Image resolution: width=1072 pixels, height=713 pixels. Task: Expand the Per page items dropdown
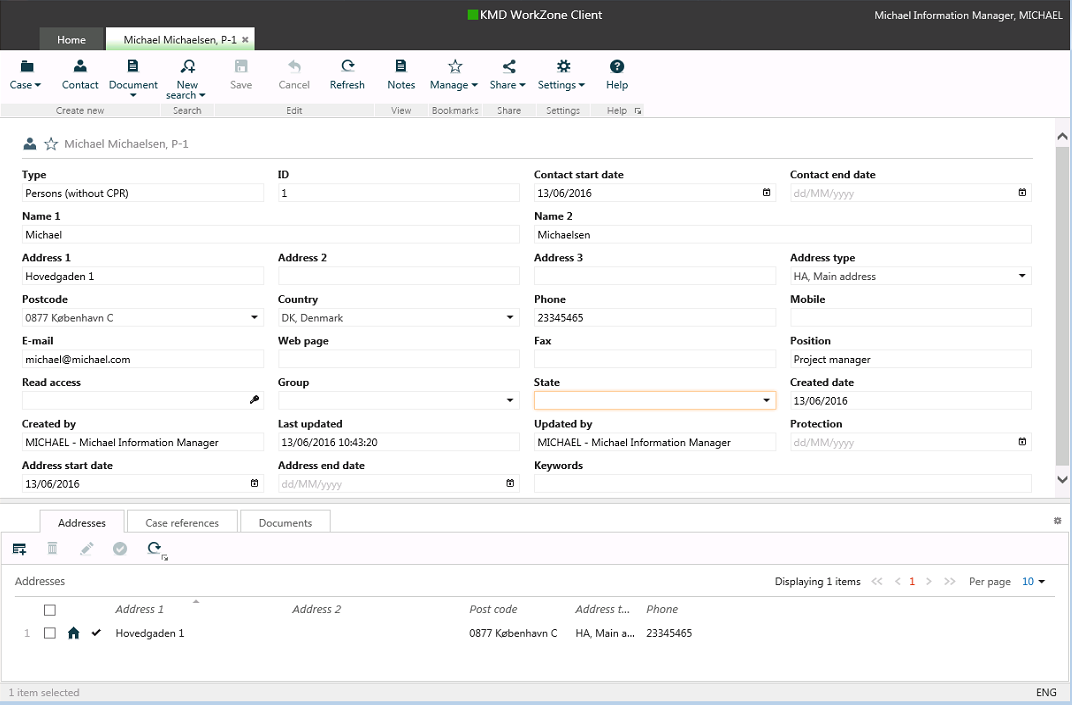point(1034,582)
